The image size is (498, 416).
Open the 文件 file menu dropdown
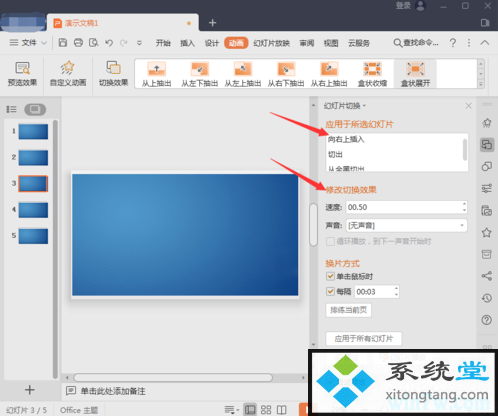(28, 43)
